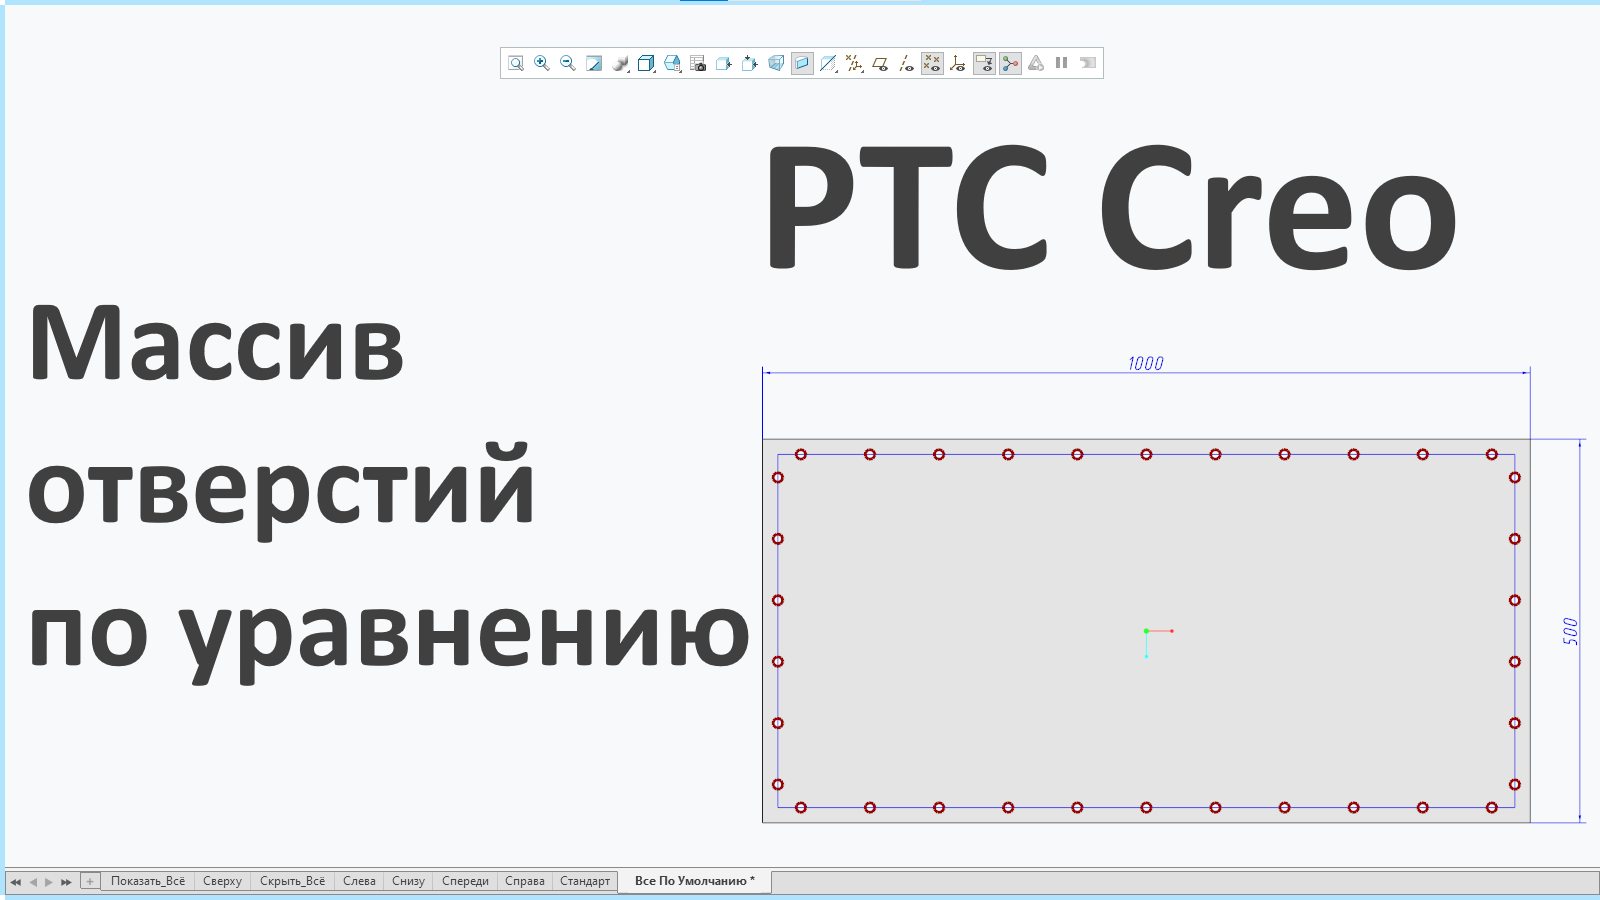Viewport: 1600px width, 900px height.
Task: Toggle datum plane display visibility
Action: (882, 63)
